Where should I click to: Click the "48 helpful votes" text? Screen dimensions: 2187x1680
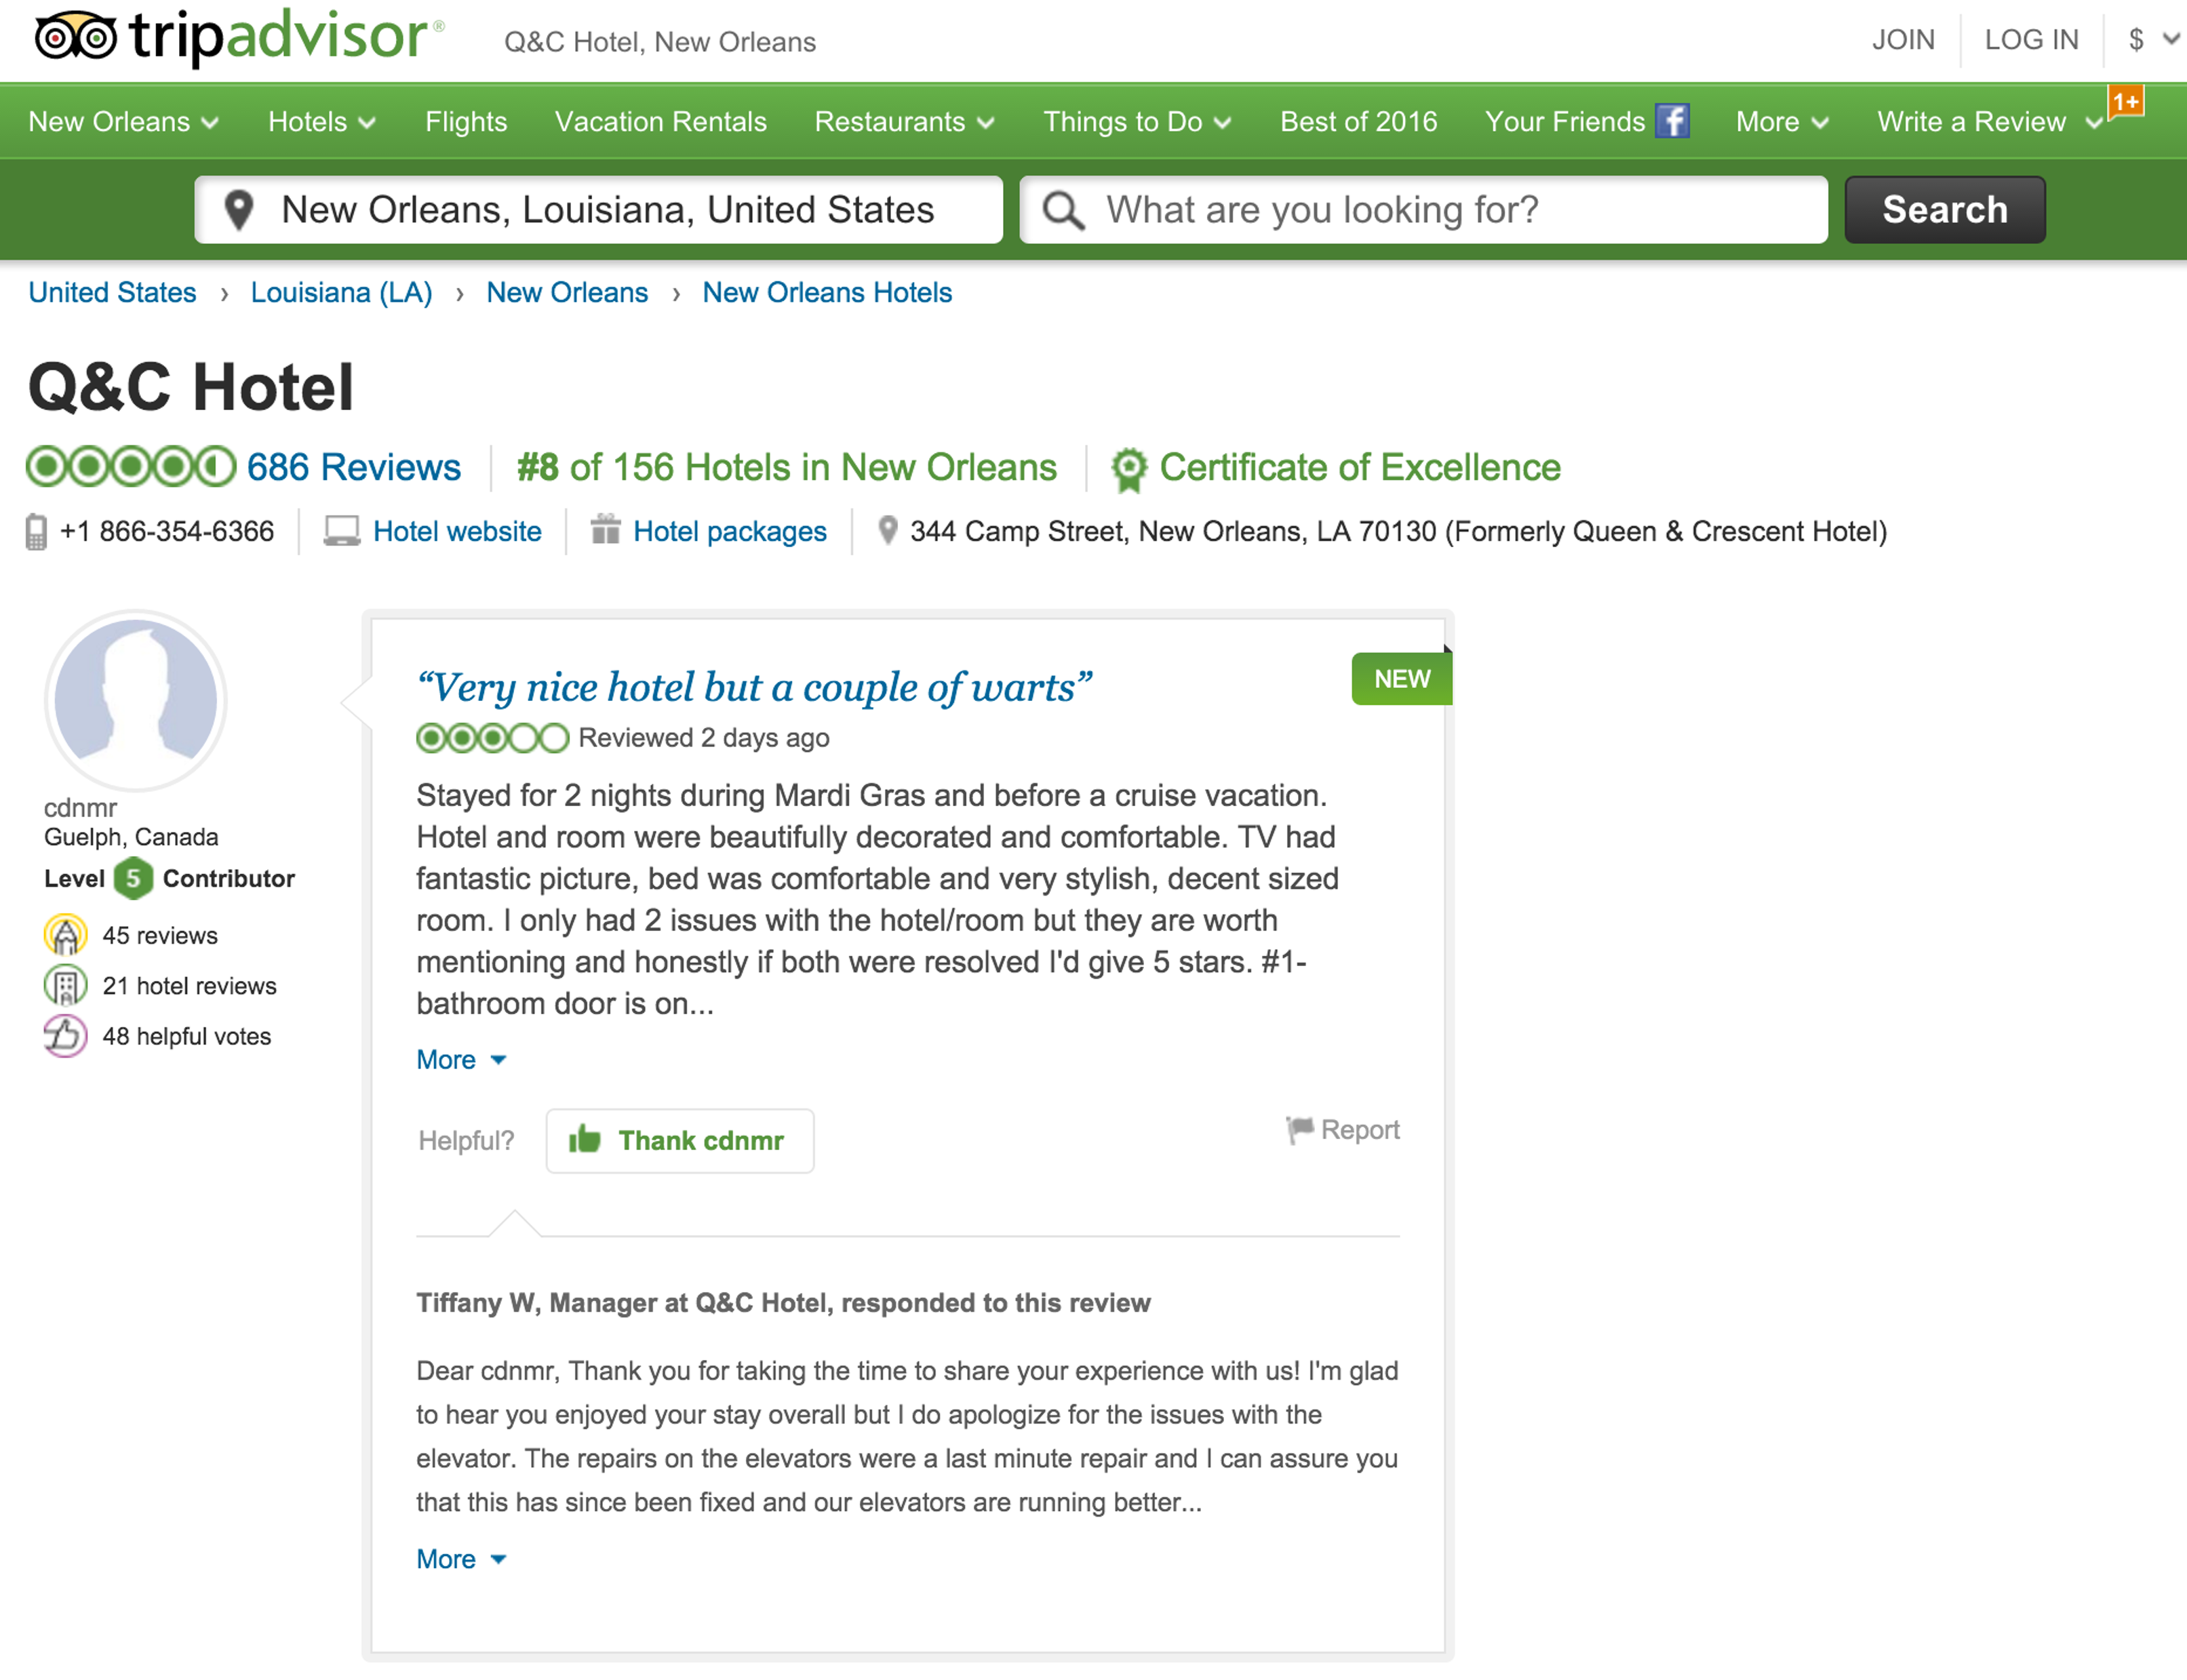[x=187, y=1036]
